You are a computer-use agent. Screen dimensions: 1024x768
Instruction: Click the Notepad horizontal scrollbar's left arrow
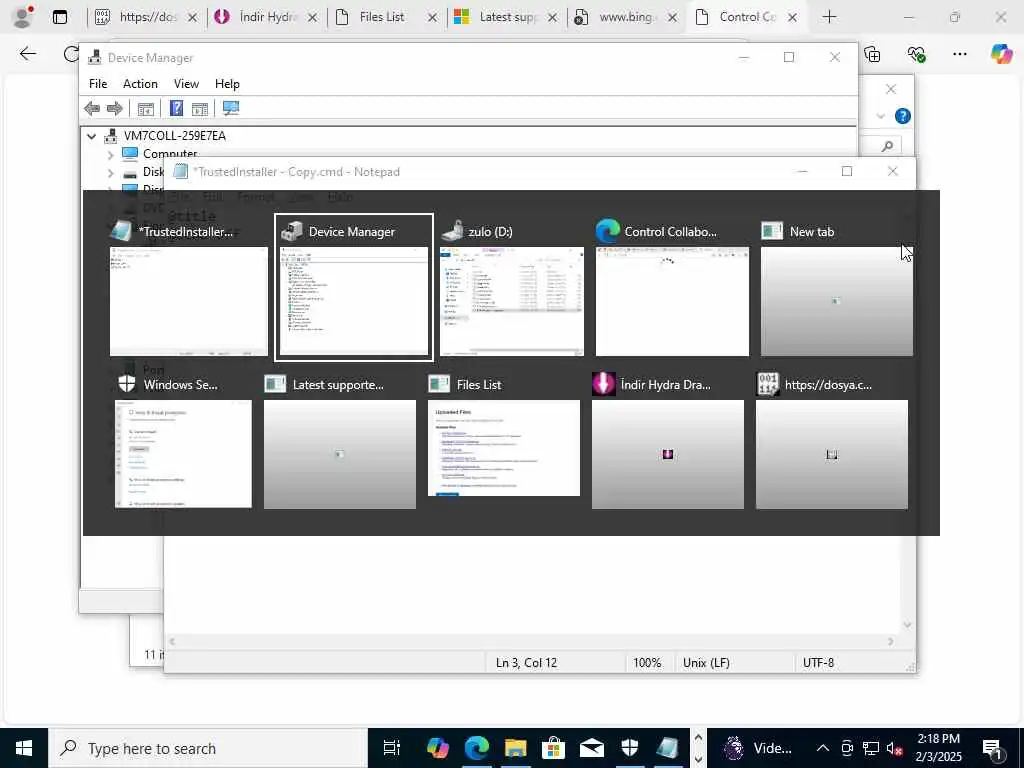click(x=172, y=642)
